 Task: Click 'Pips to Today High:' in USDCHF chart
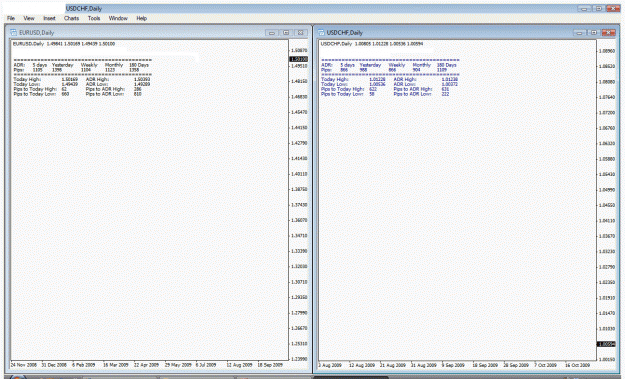(x=343, y=89)
